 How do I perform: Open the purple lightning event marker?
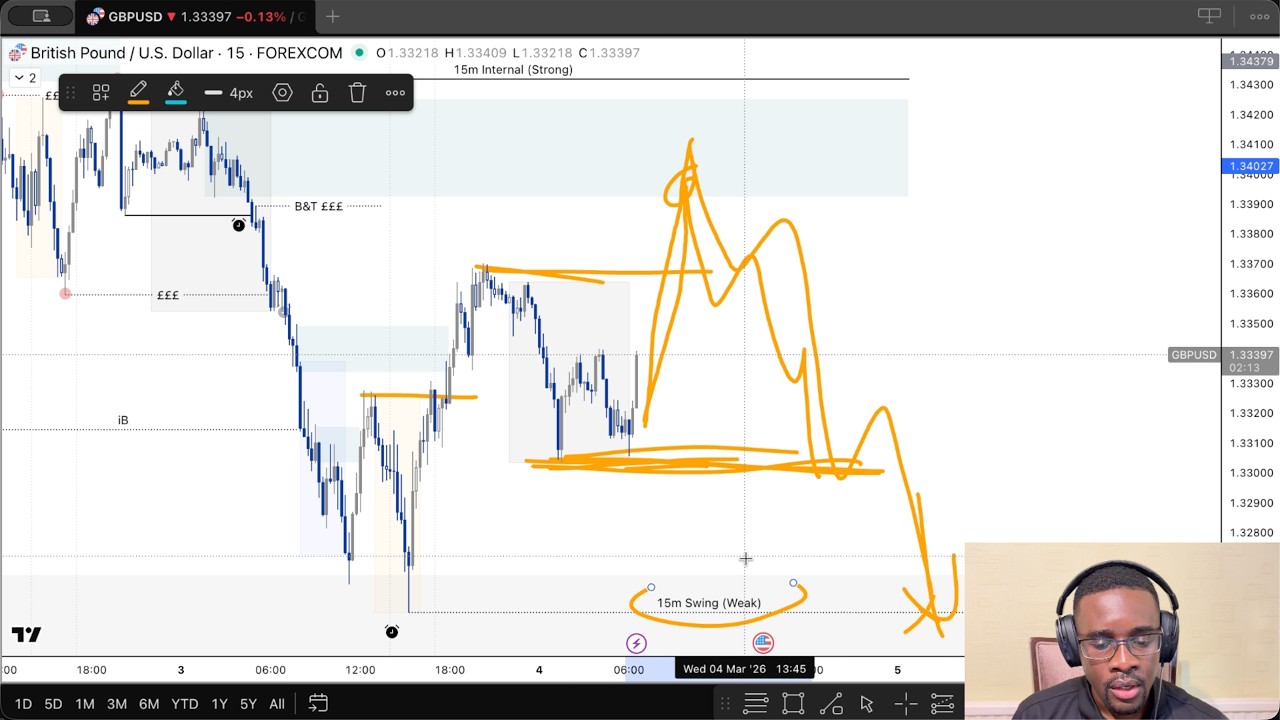coord(636,643)
